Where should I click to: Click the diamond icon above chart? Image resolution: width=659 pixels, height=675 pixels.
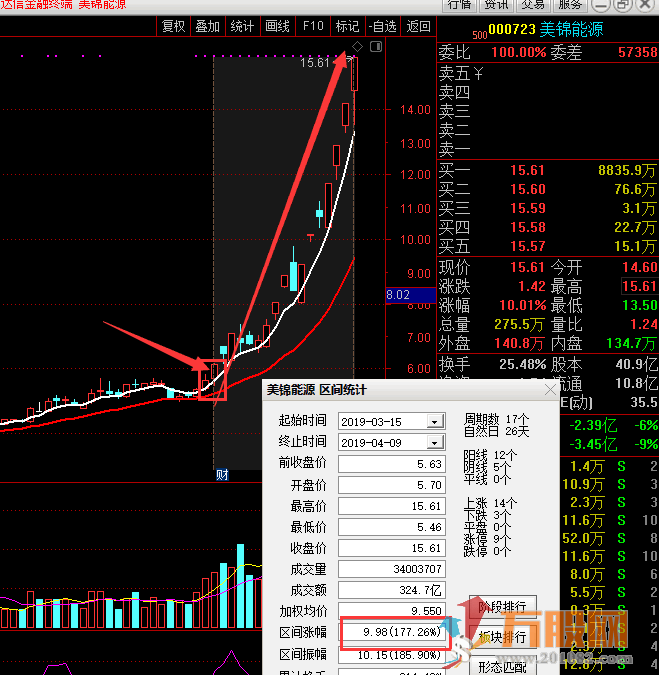[357, 46]
